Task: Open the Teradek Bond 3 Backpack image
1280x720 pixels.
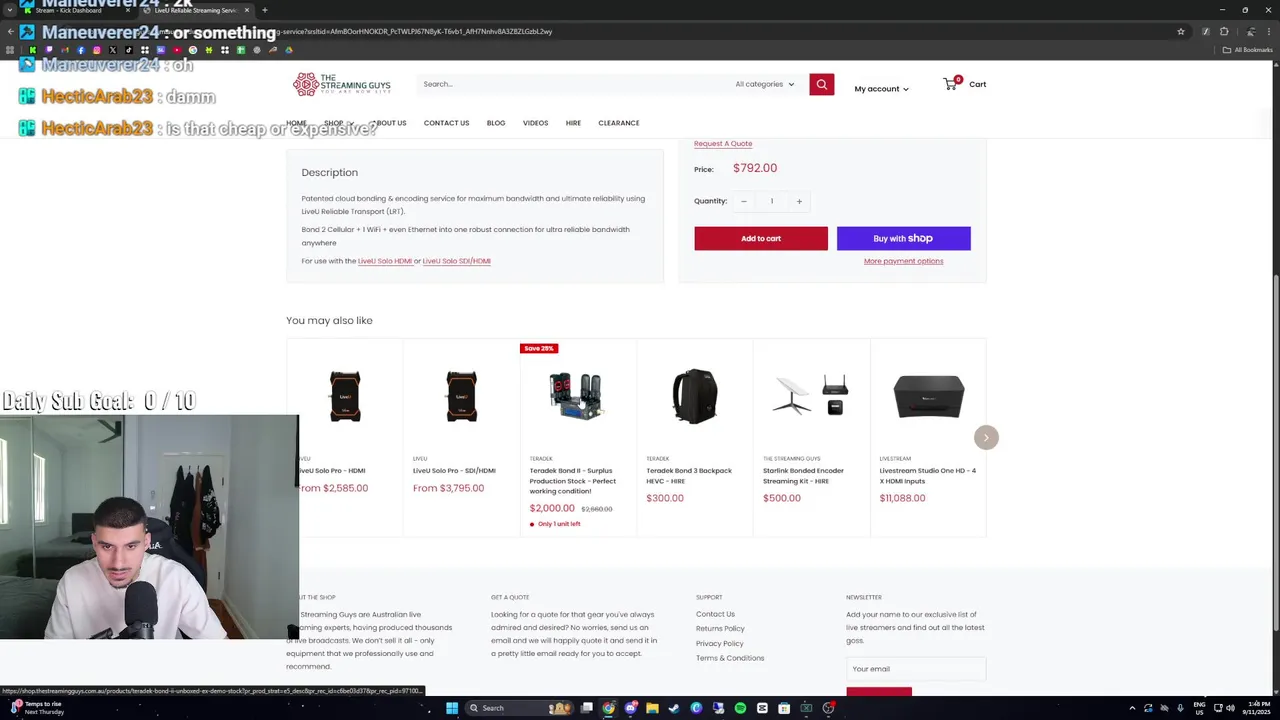Action: 694,396
